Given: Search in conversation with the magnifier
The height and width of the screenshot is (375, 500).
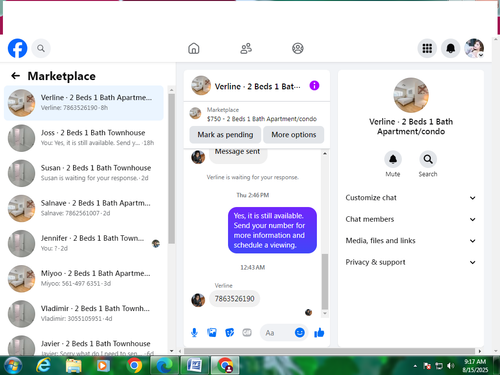Looking at the screenshot, I should pyautogui.click(x=428, y=159).
